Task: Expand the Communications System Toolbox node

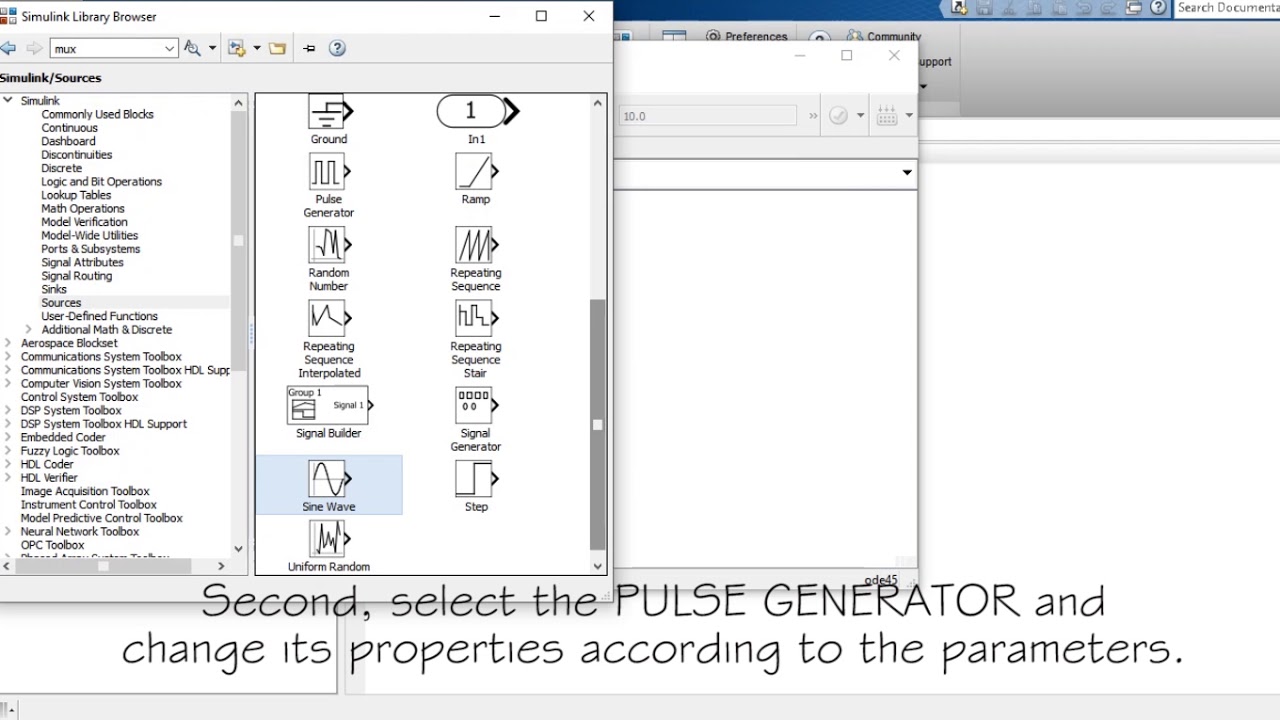Action: [x=8, y=356]
